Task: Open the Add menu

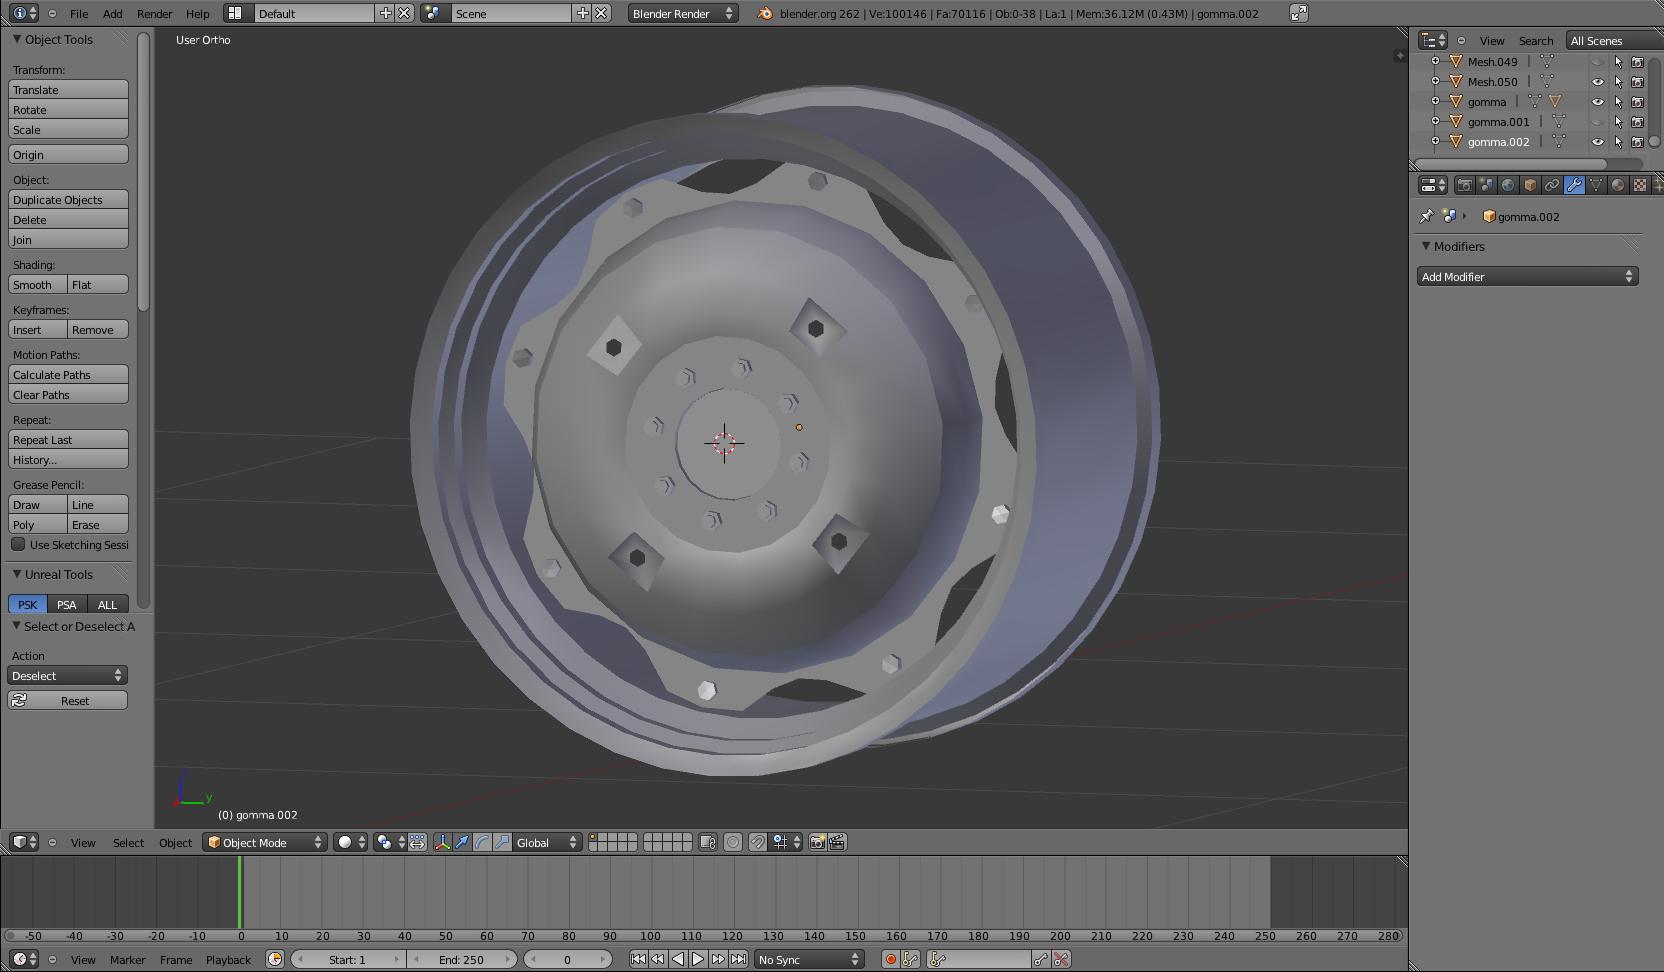Action: (113, 13)
